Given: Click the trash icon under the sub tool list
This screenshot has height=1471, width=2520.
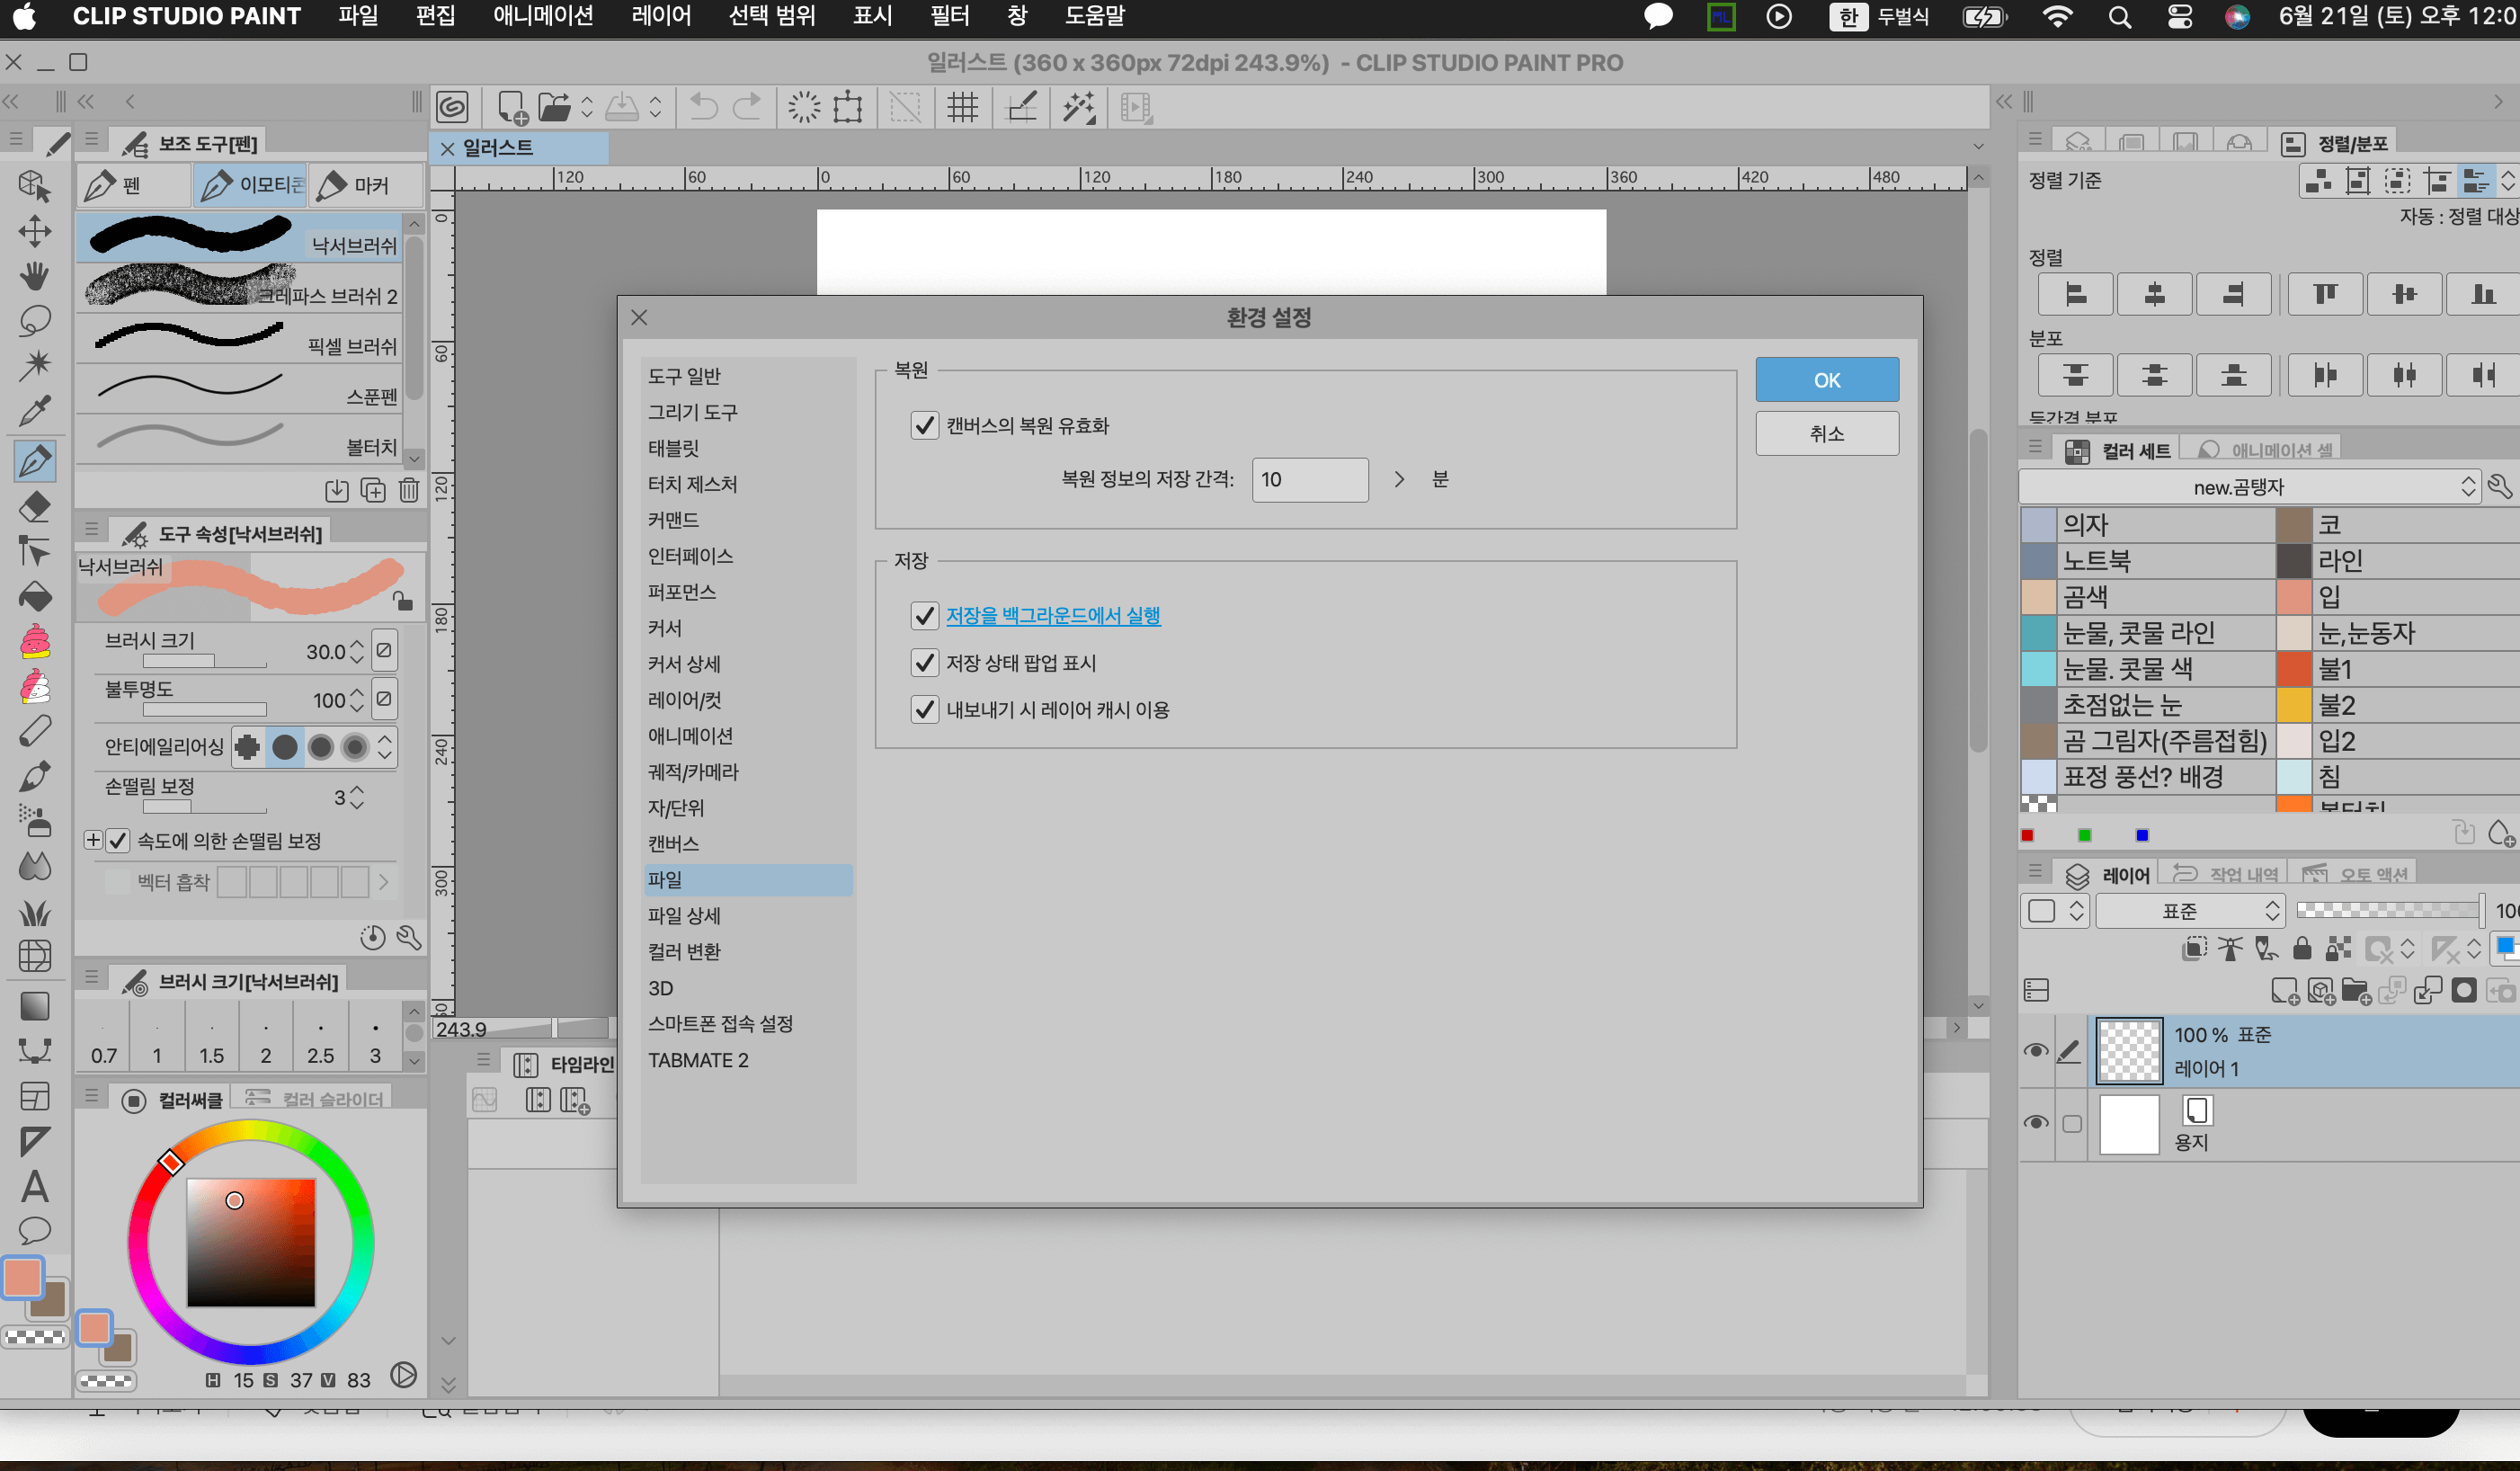Looking at the screenshot, I should [409, 490].
